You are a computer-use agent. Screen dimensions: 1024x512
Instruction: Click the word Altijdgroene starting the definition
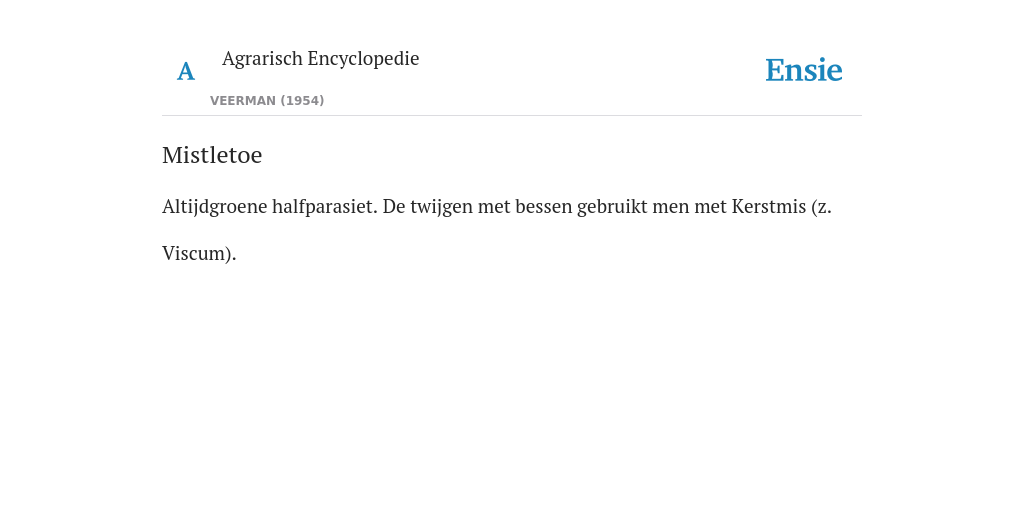[215, 207]
